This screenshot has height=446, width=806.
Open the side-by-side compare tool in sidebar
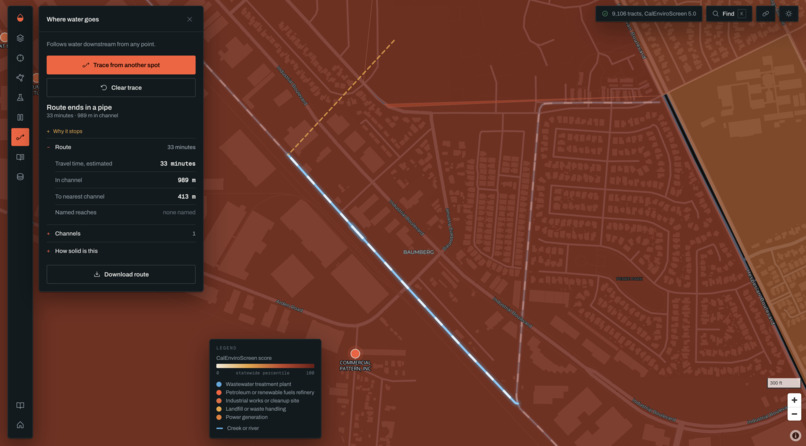click(20, 118)
